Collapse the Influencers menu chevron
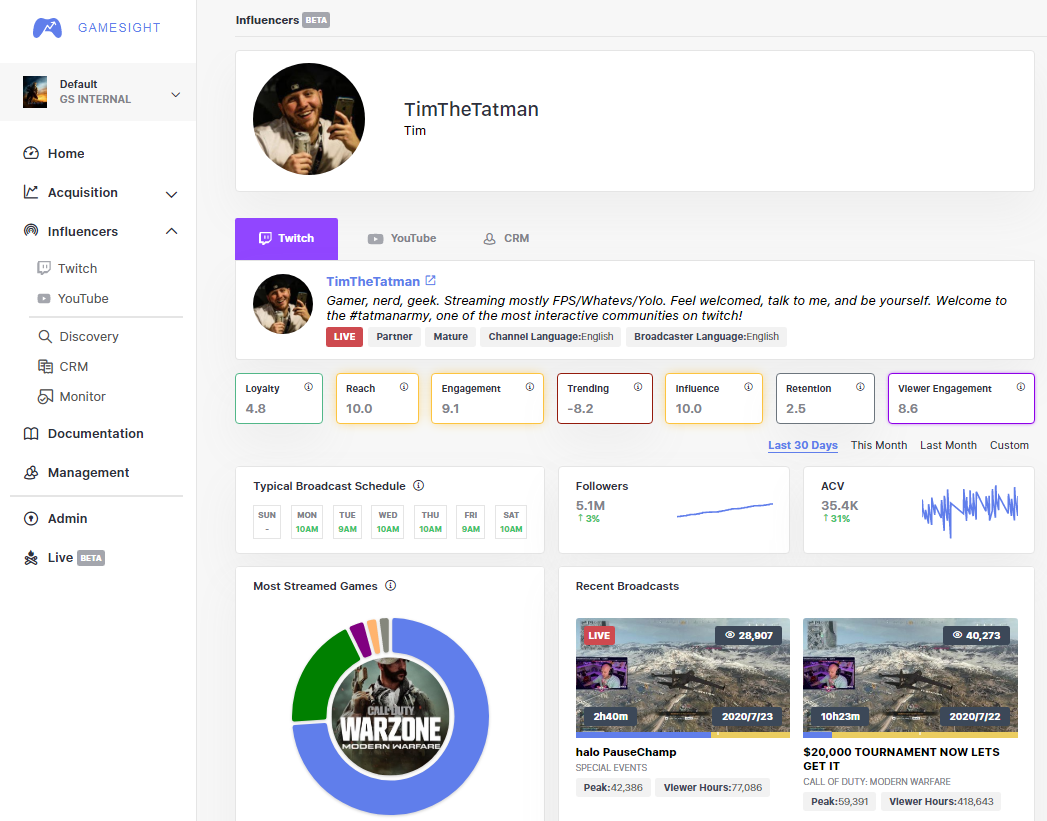 click(172, 231)
